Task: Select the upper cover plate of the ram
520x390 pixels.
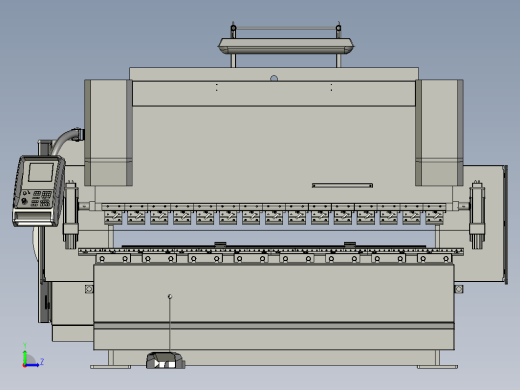Action: click(x=274, y=93)
